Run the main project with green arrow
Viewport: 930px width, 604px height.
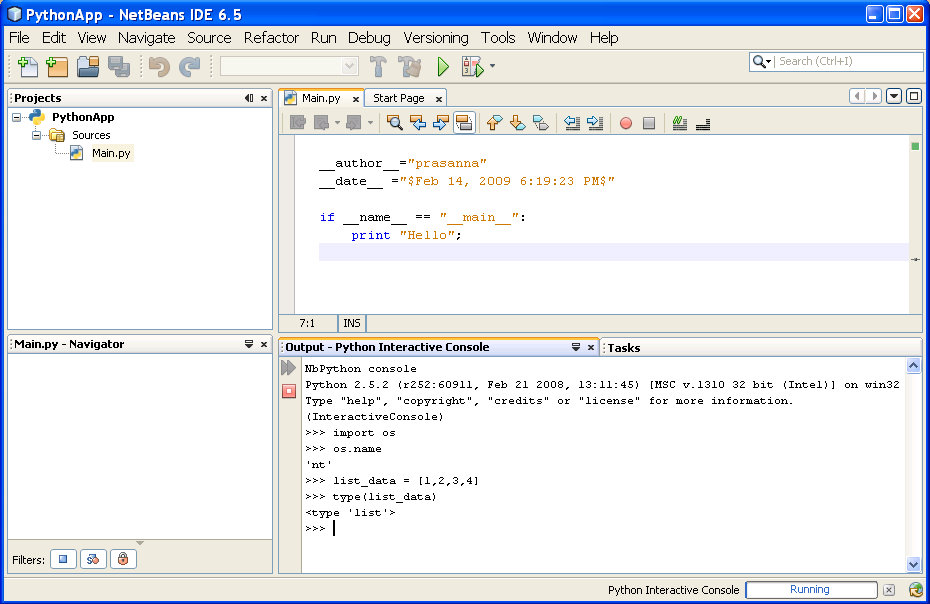tap(443, 66)
